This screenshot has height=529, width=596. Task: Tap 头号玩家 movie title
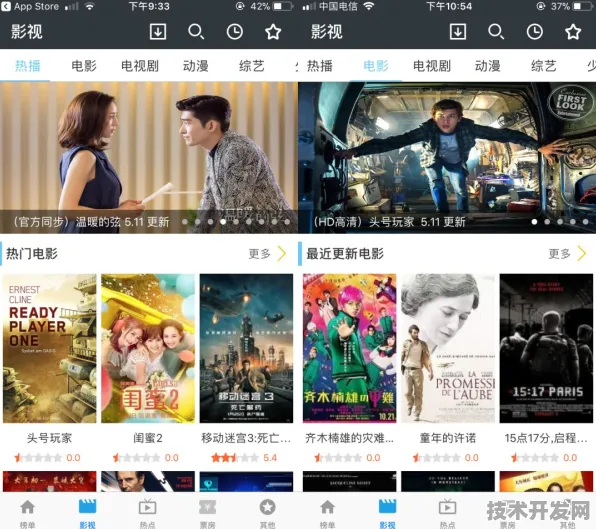click(x=49, y=438)
